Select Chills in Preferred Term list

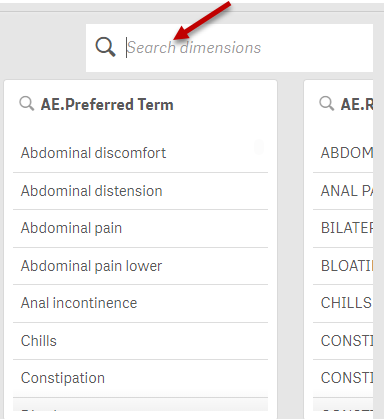tap(140, 341)
